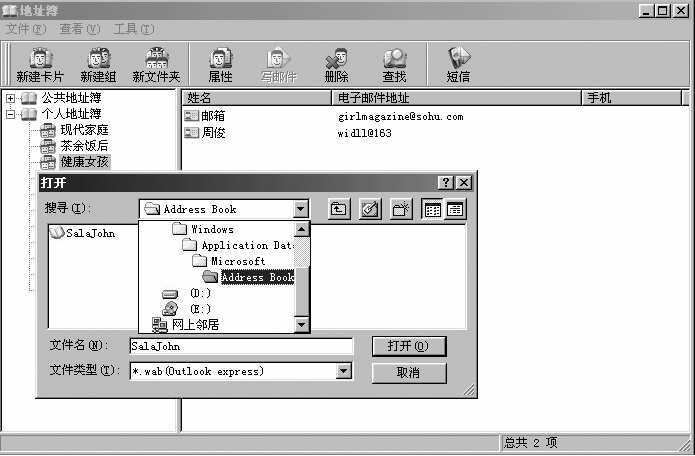Open the 工具 menu
The height and width of the screenshot is (456, 695).
pos(133,29)
